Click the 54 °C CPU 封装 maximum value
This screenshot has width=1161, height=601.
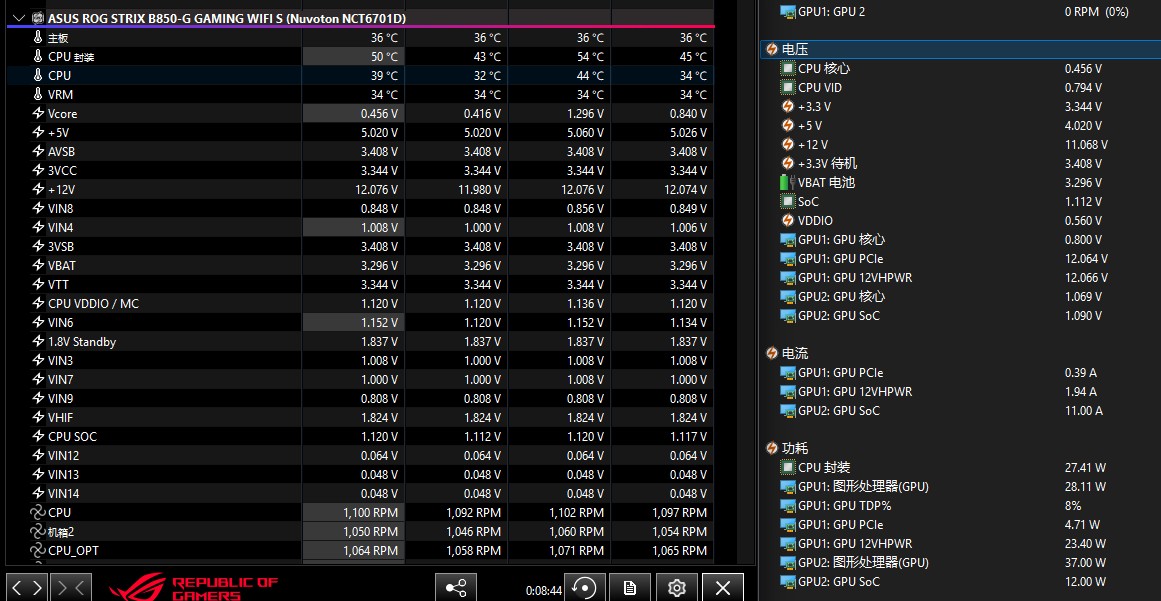590,57
